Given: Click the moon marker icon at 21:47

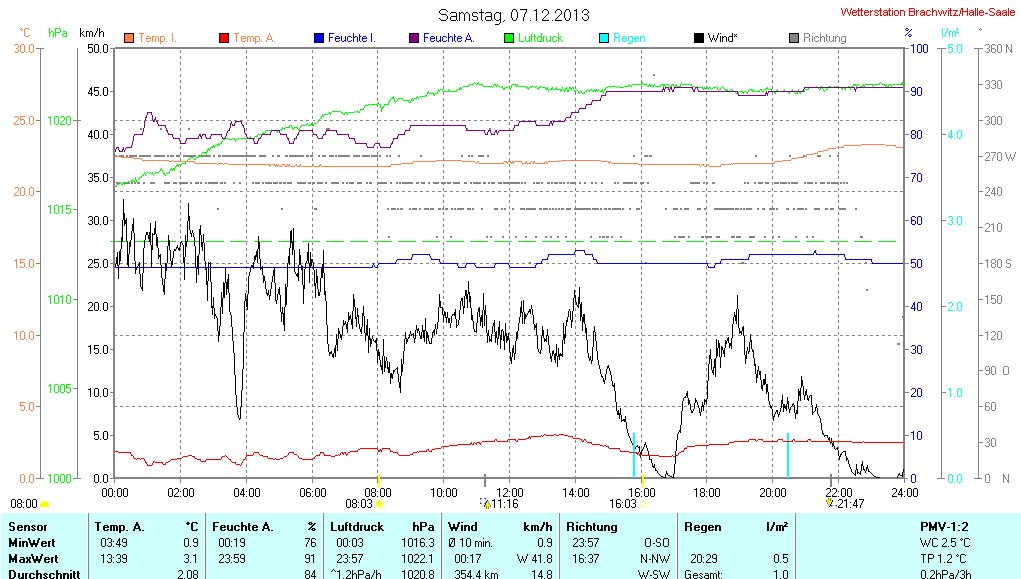Looking at the screenshot, I should pyautogui.click(x=829, y=503).
